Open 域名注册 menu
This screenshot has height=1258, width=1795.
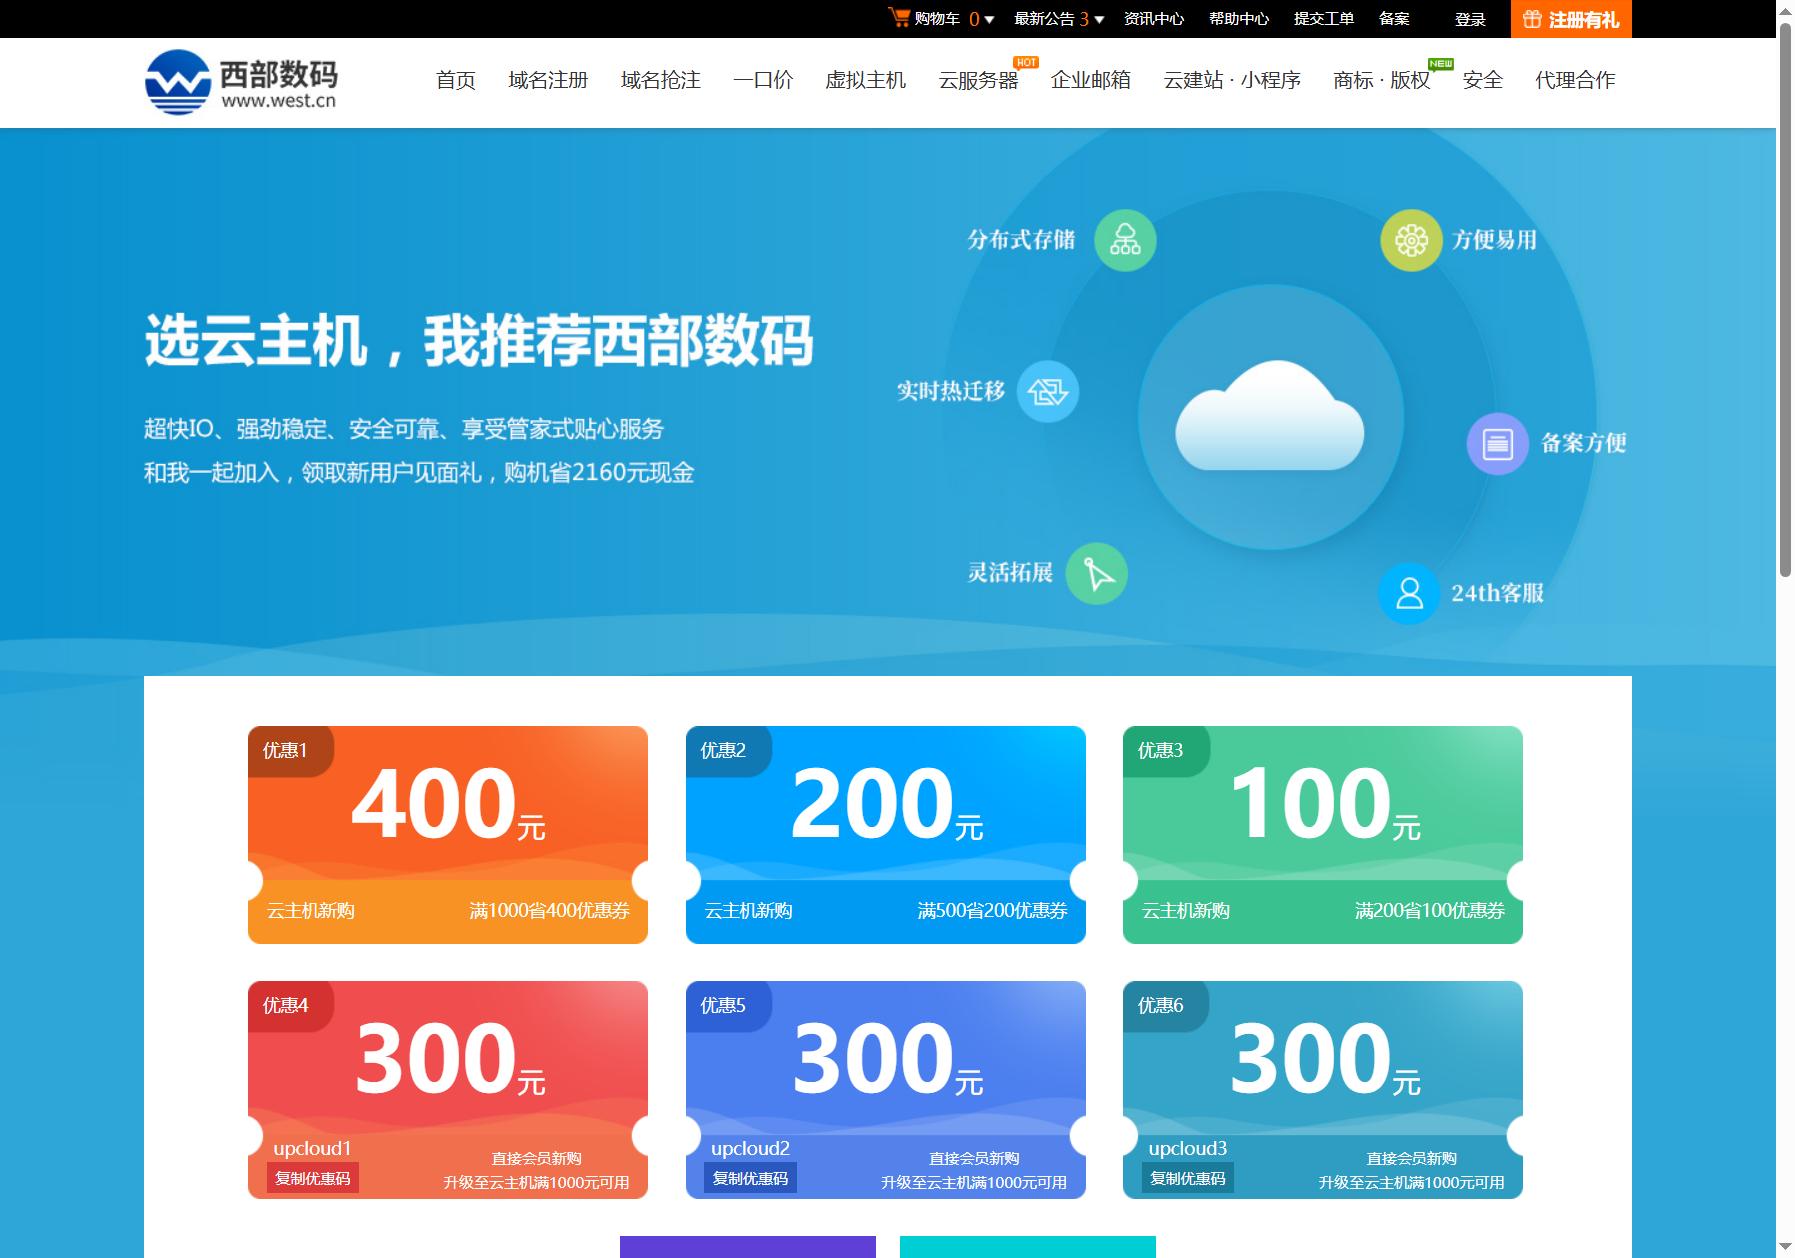548,80
